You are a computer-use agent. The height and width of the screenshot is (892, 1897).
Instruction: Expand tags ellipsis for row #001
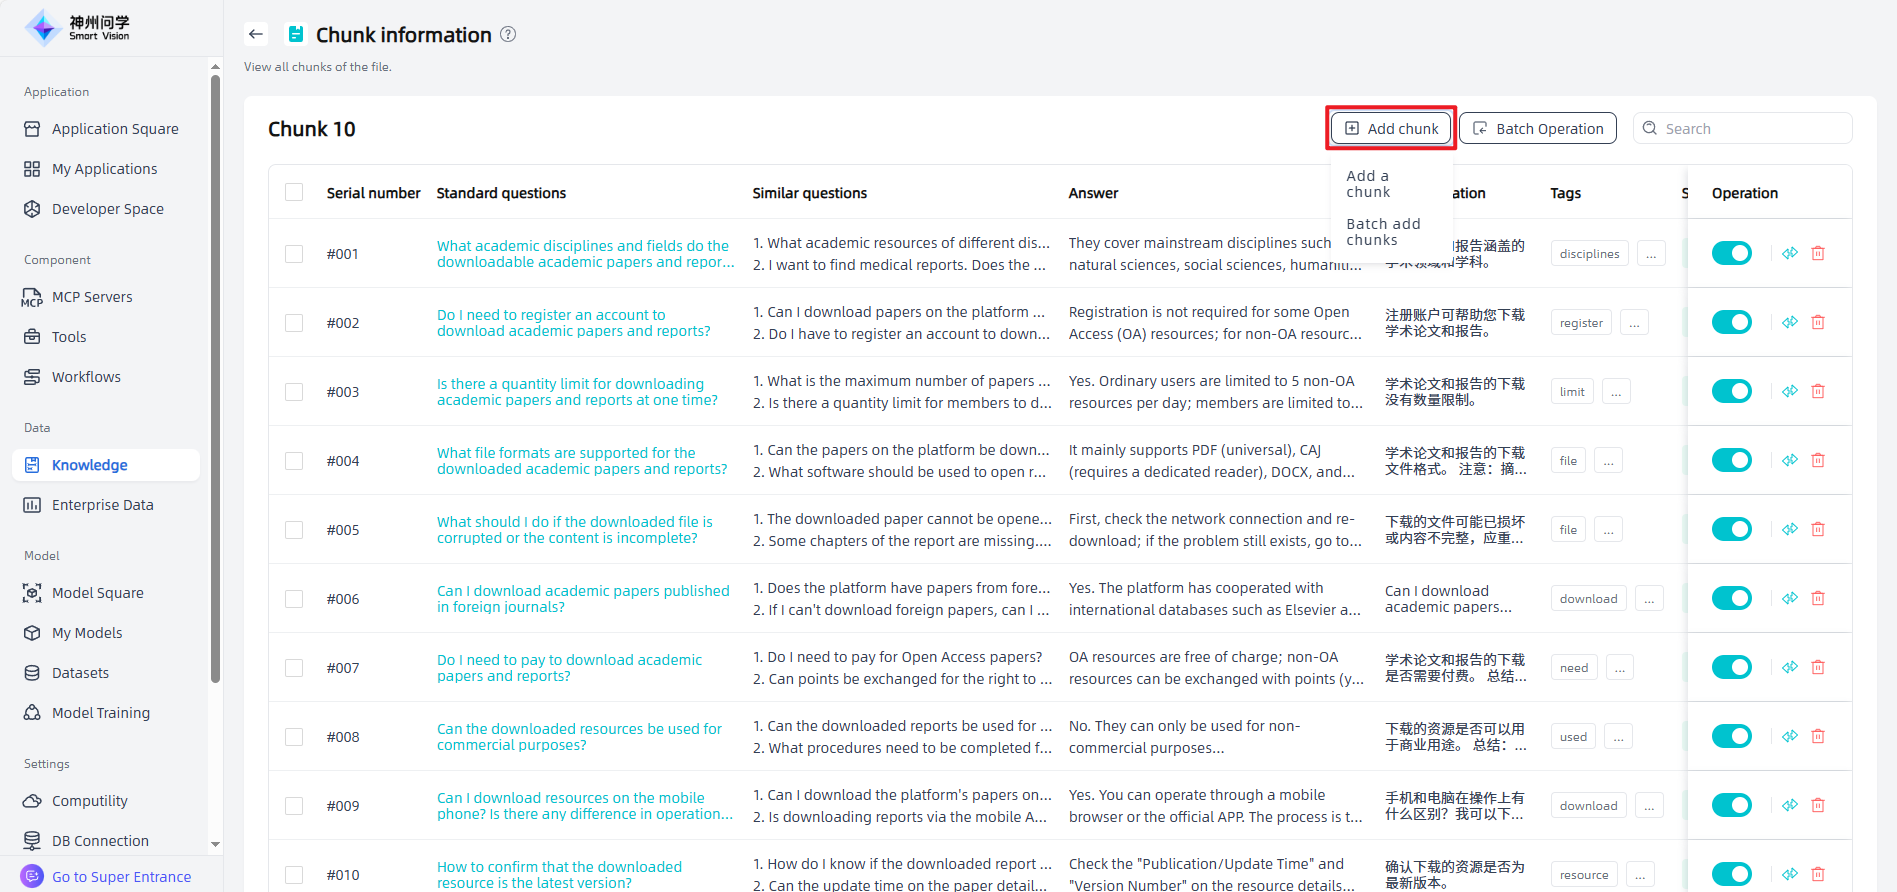[1651, 254]
